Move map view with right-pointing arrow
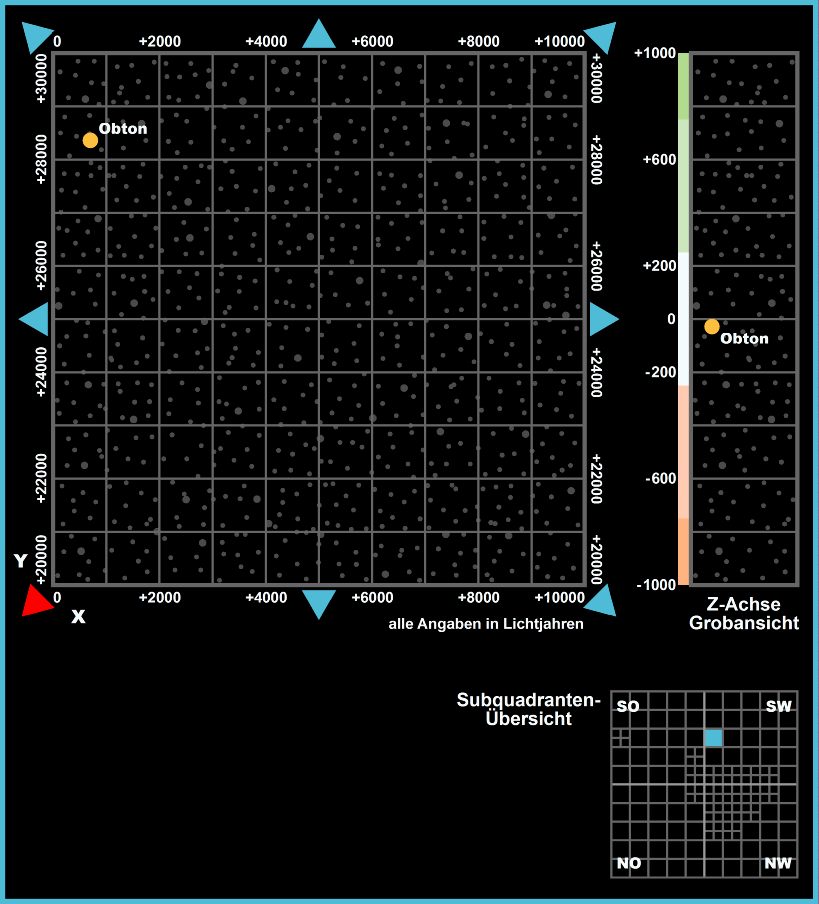The image size is (819, 904). (x=603, y=319)
